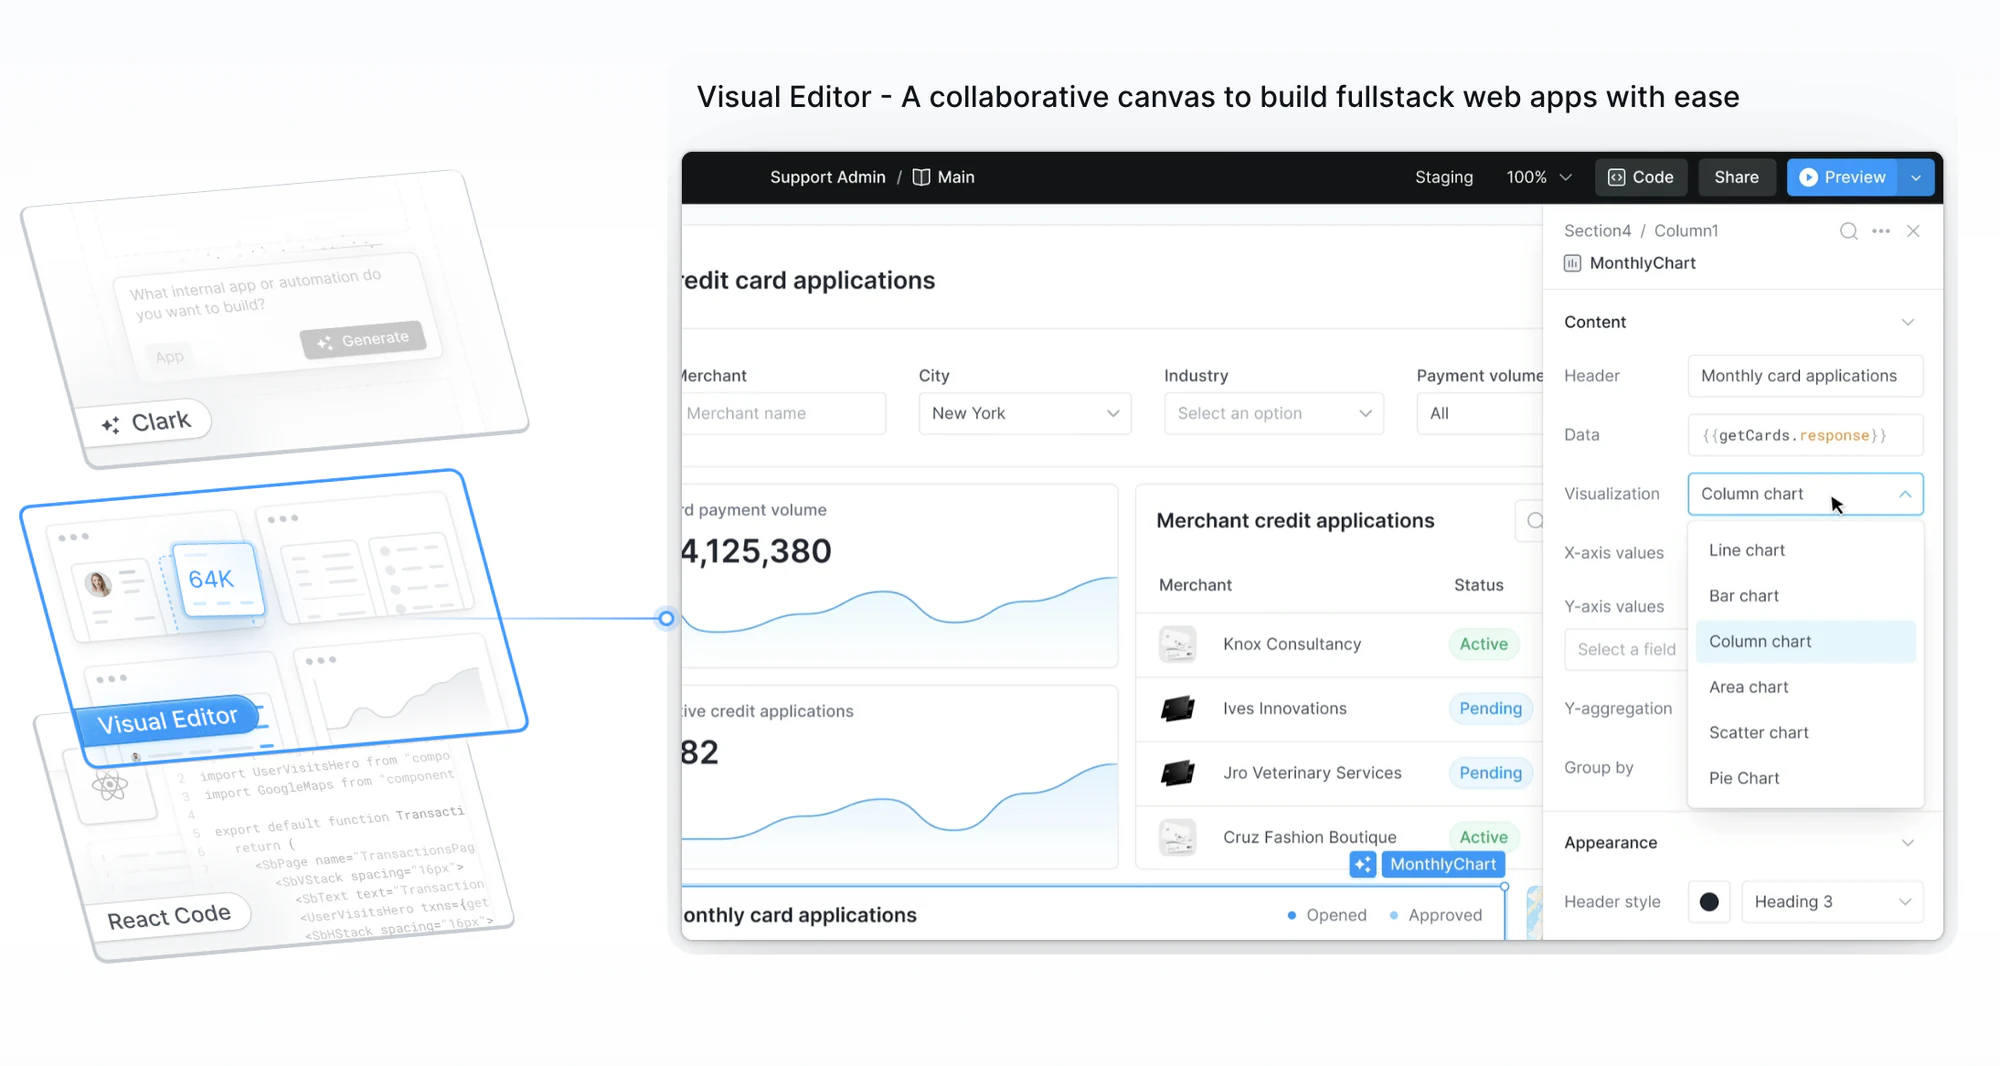
Task: Click the Generate button on Clark card
Action: (x=363, y=340)
